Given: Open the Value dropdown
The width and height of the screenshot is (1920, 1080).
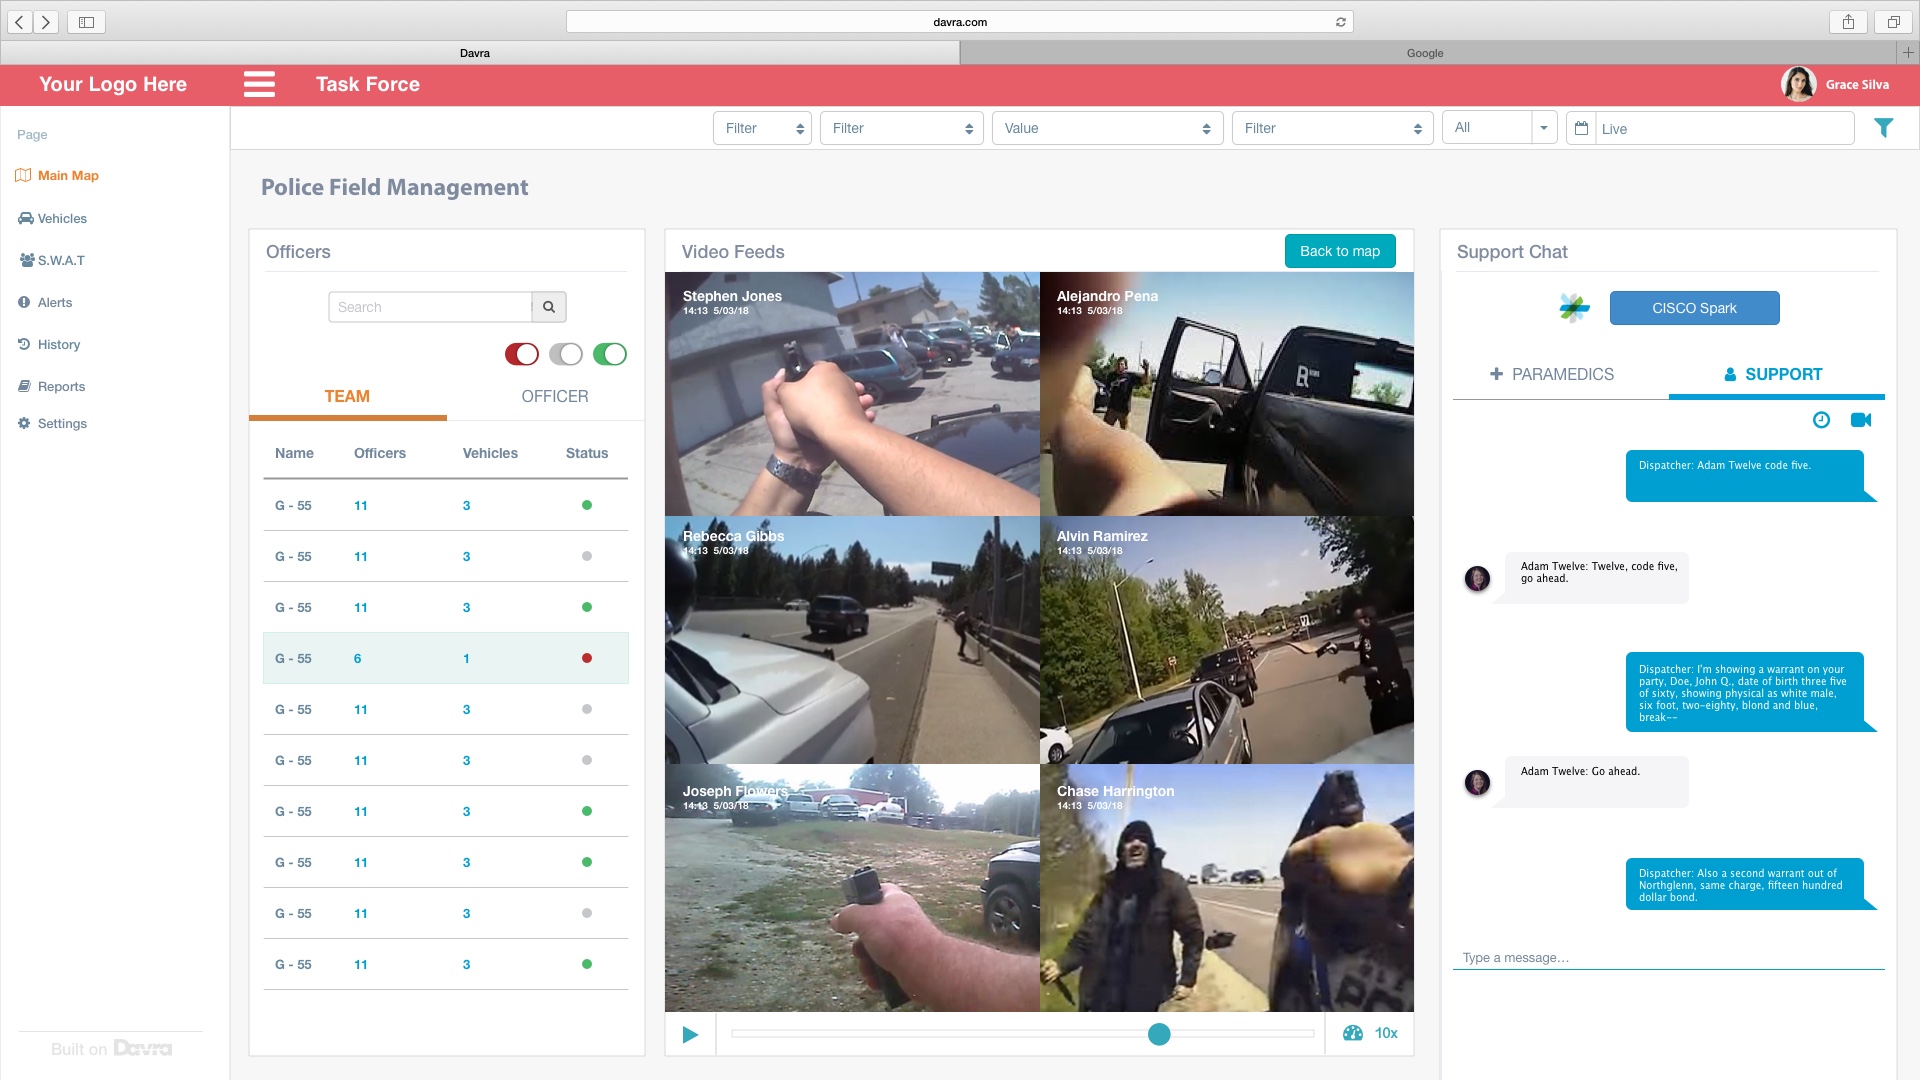Looking at the screenshot, I should pos(1107,128).
